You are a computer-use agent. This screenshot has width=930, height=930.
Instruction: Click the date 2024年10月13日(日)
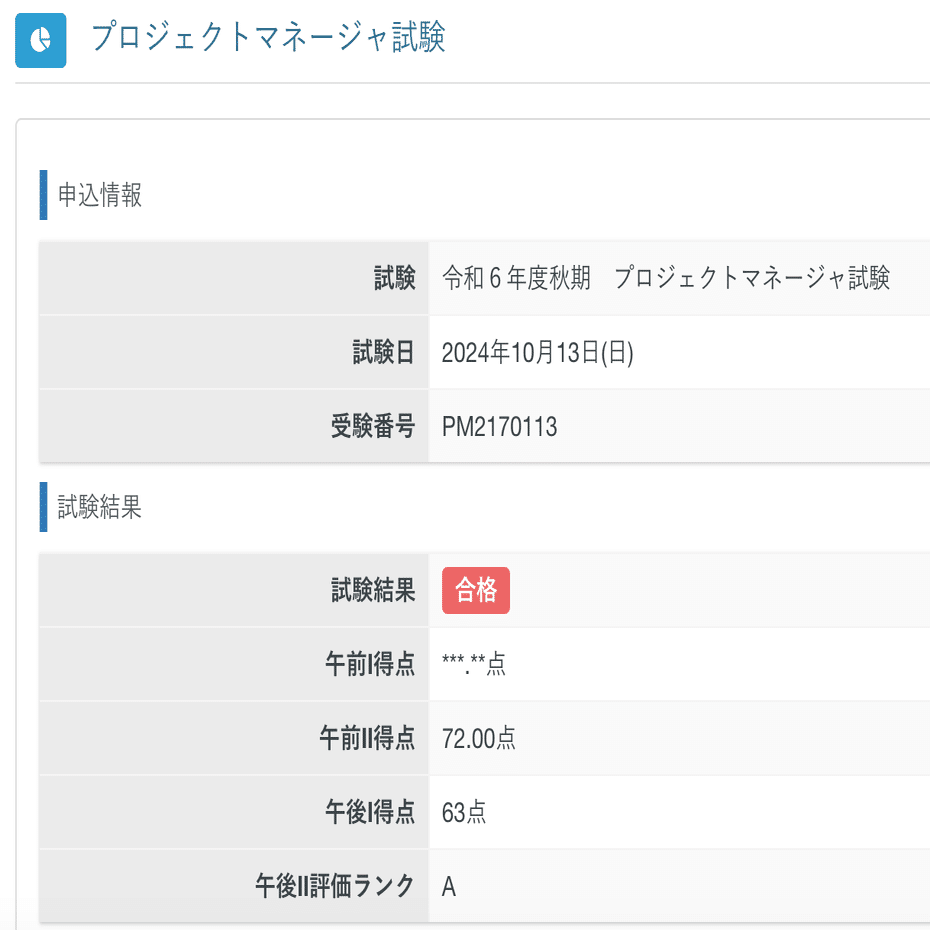(538, 353)
